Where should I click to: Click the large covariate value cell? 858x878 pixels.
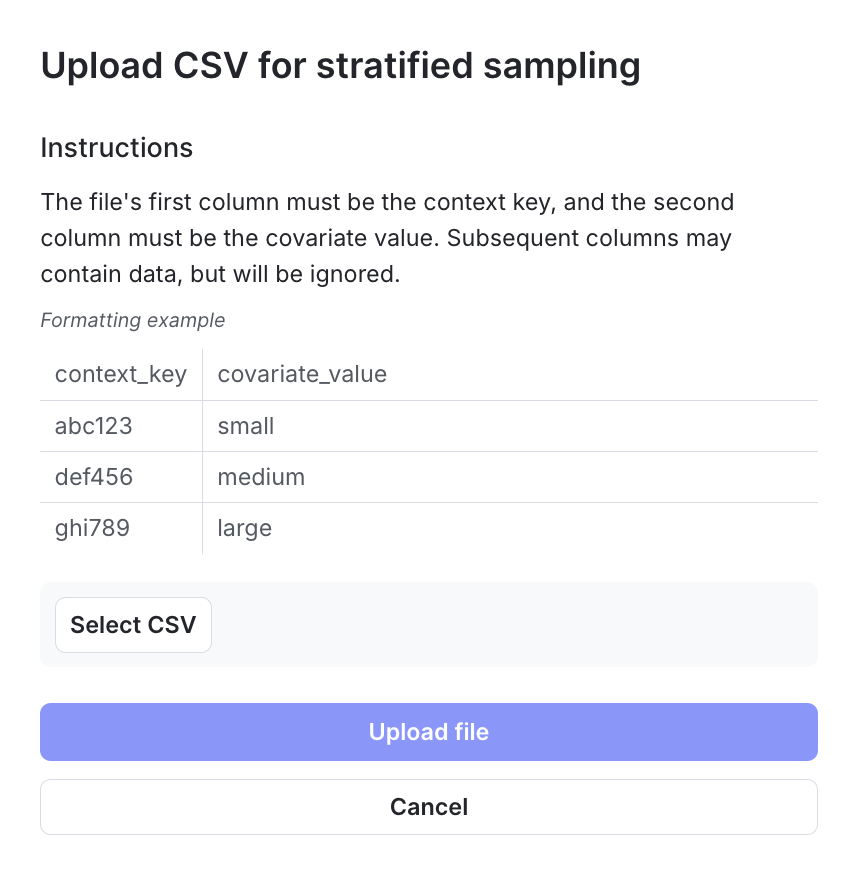(x=244, y=528)
